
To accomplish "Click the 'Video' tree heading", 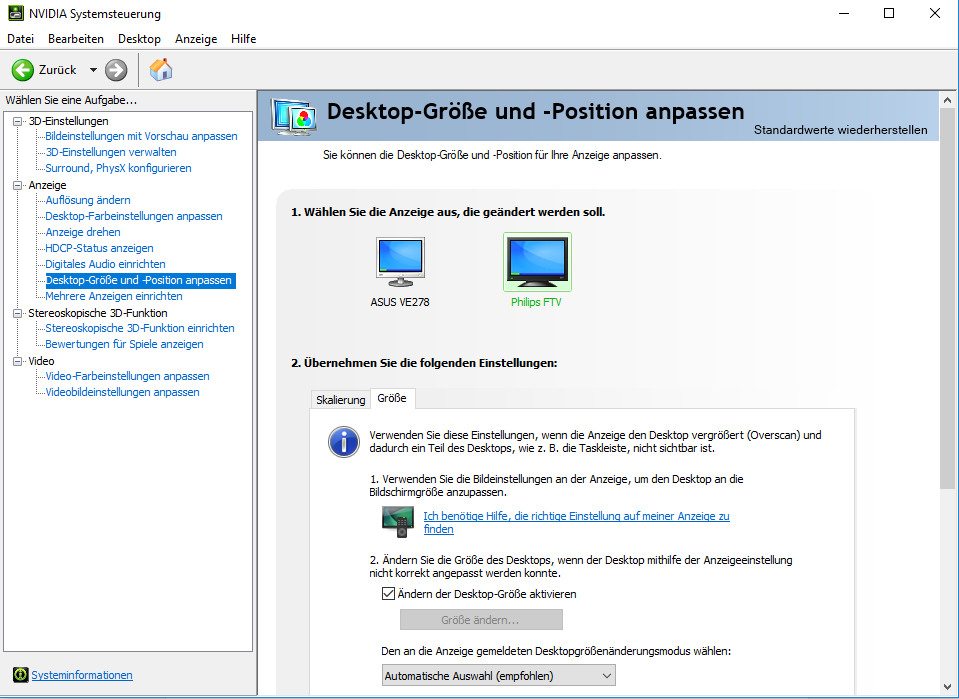I will pos(41,361).
